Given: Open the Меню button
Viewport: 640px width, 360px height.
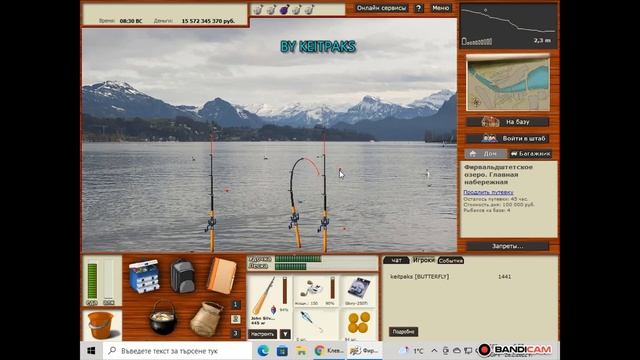Looking at the screenshot, I should 440,8.
